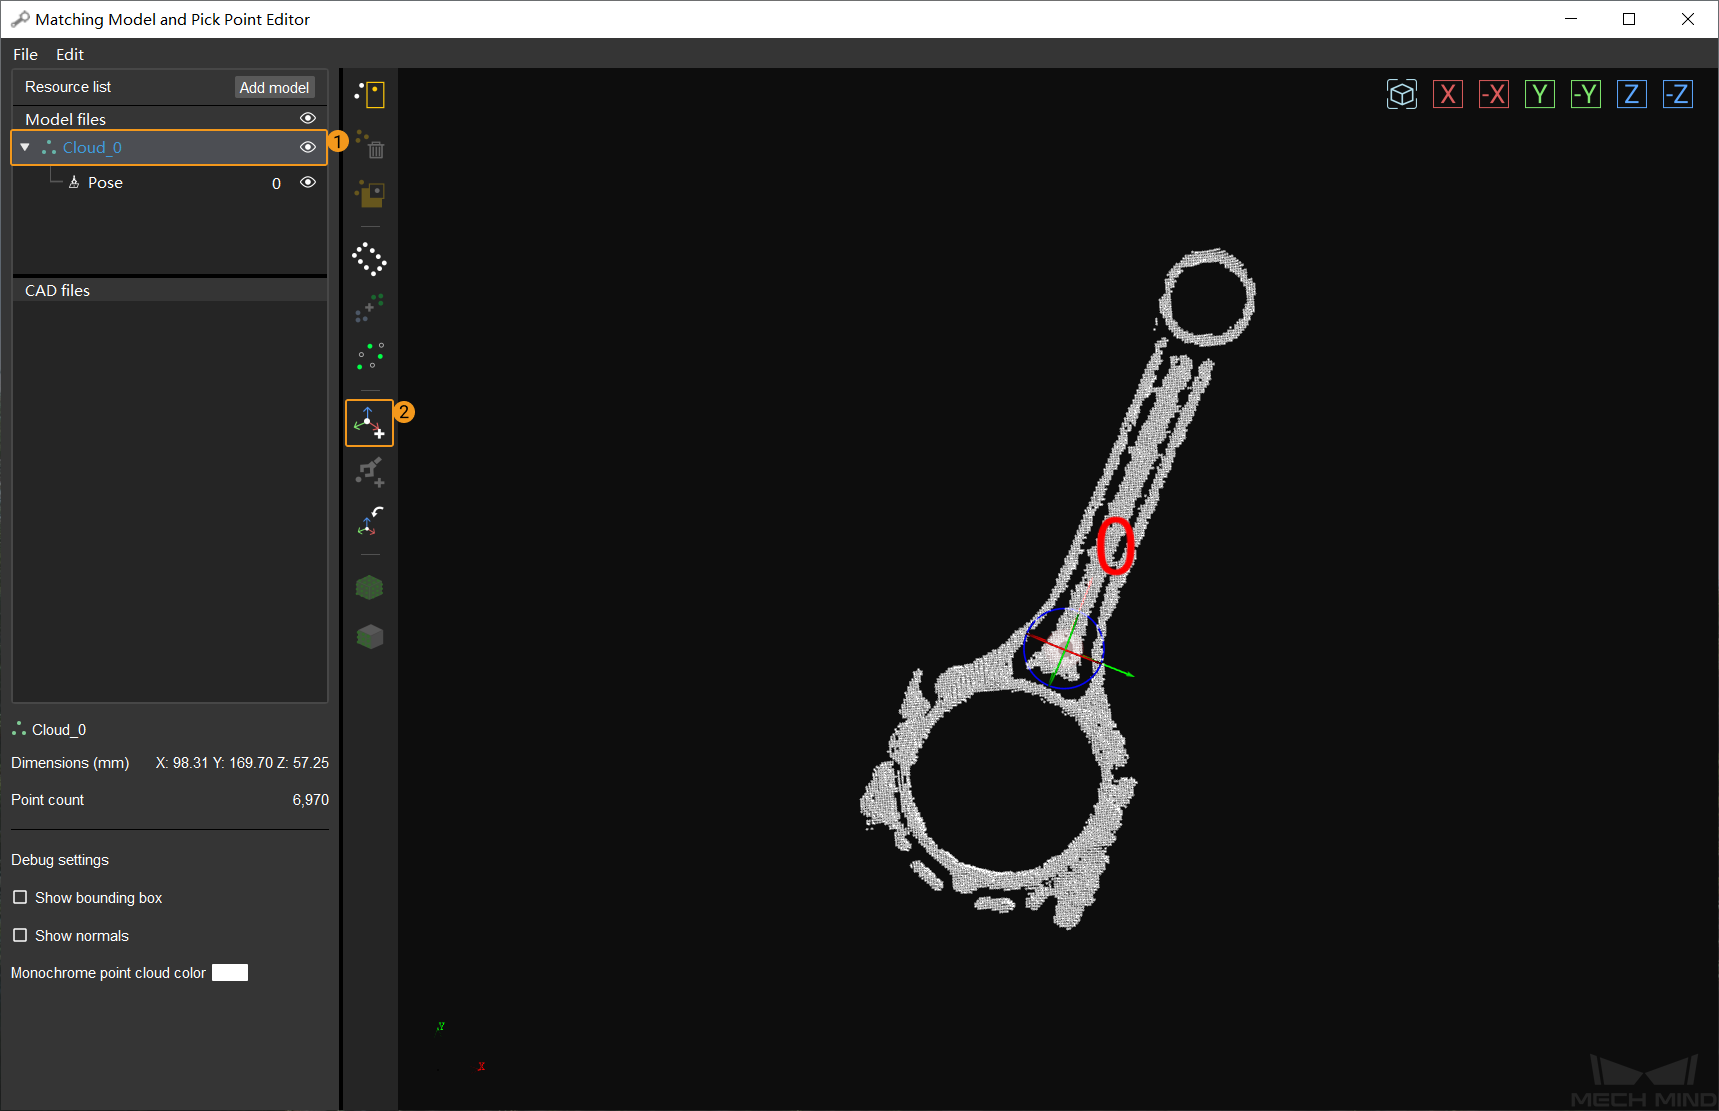Click the point cloud icon beside Cloud_0

click(48, 147)
